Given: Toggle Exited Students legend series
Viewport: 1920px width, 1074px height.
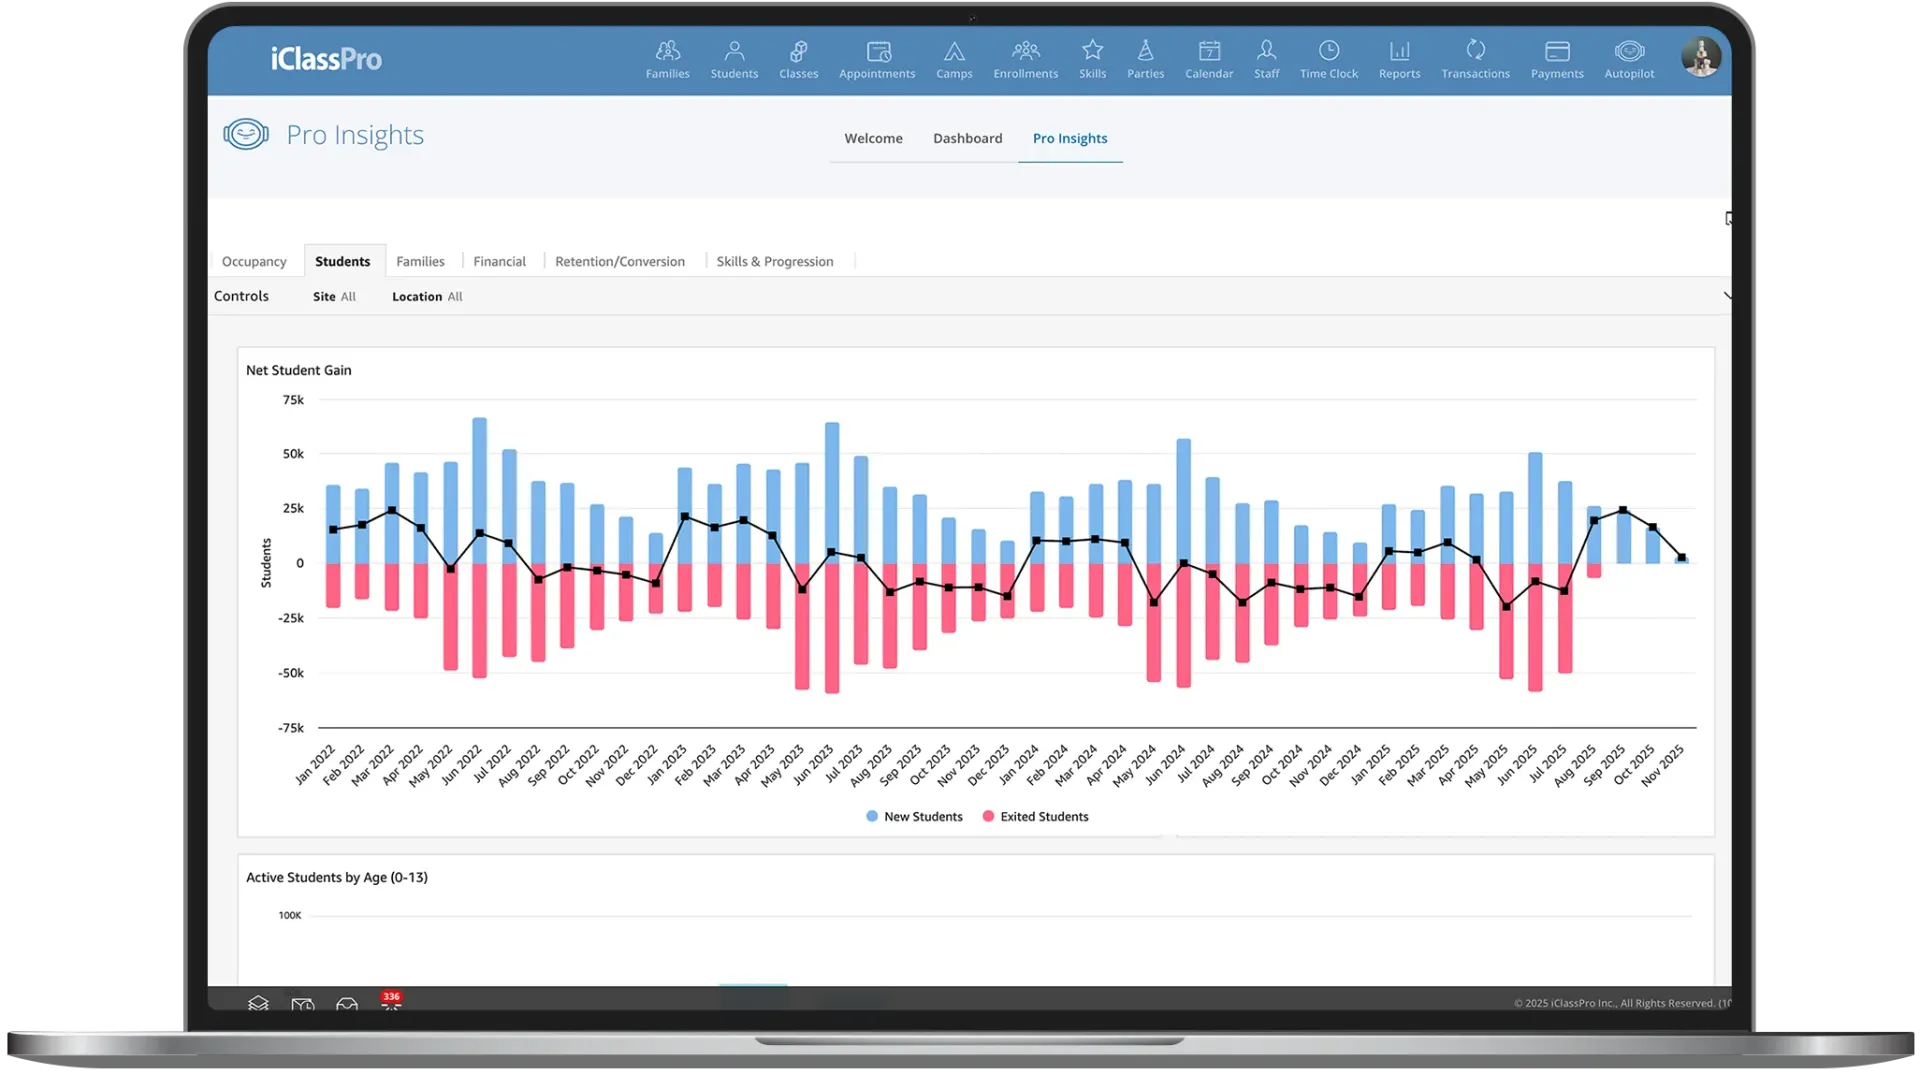Looking at the screenshot, I should [x=1035, y=816].
